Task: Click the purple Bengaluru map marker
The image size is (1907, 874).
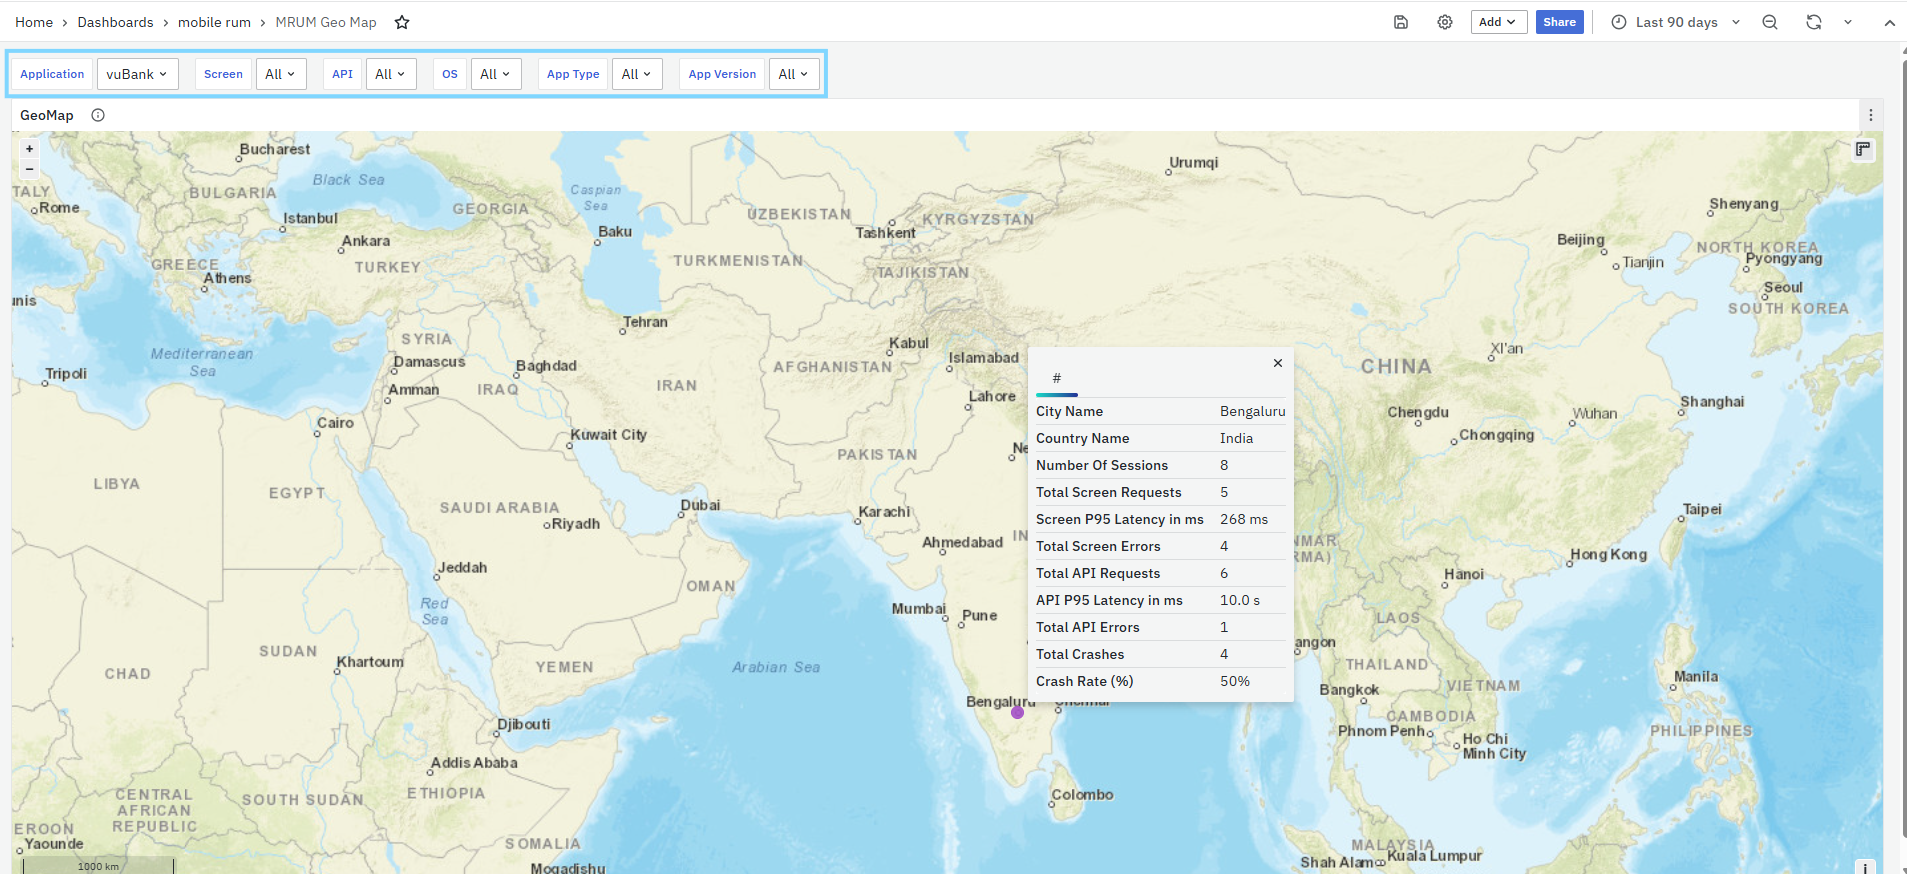Action: pos(1017,712)
